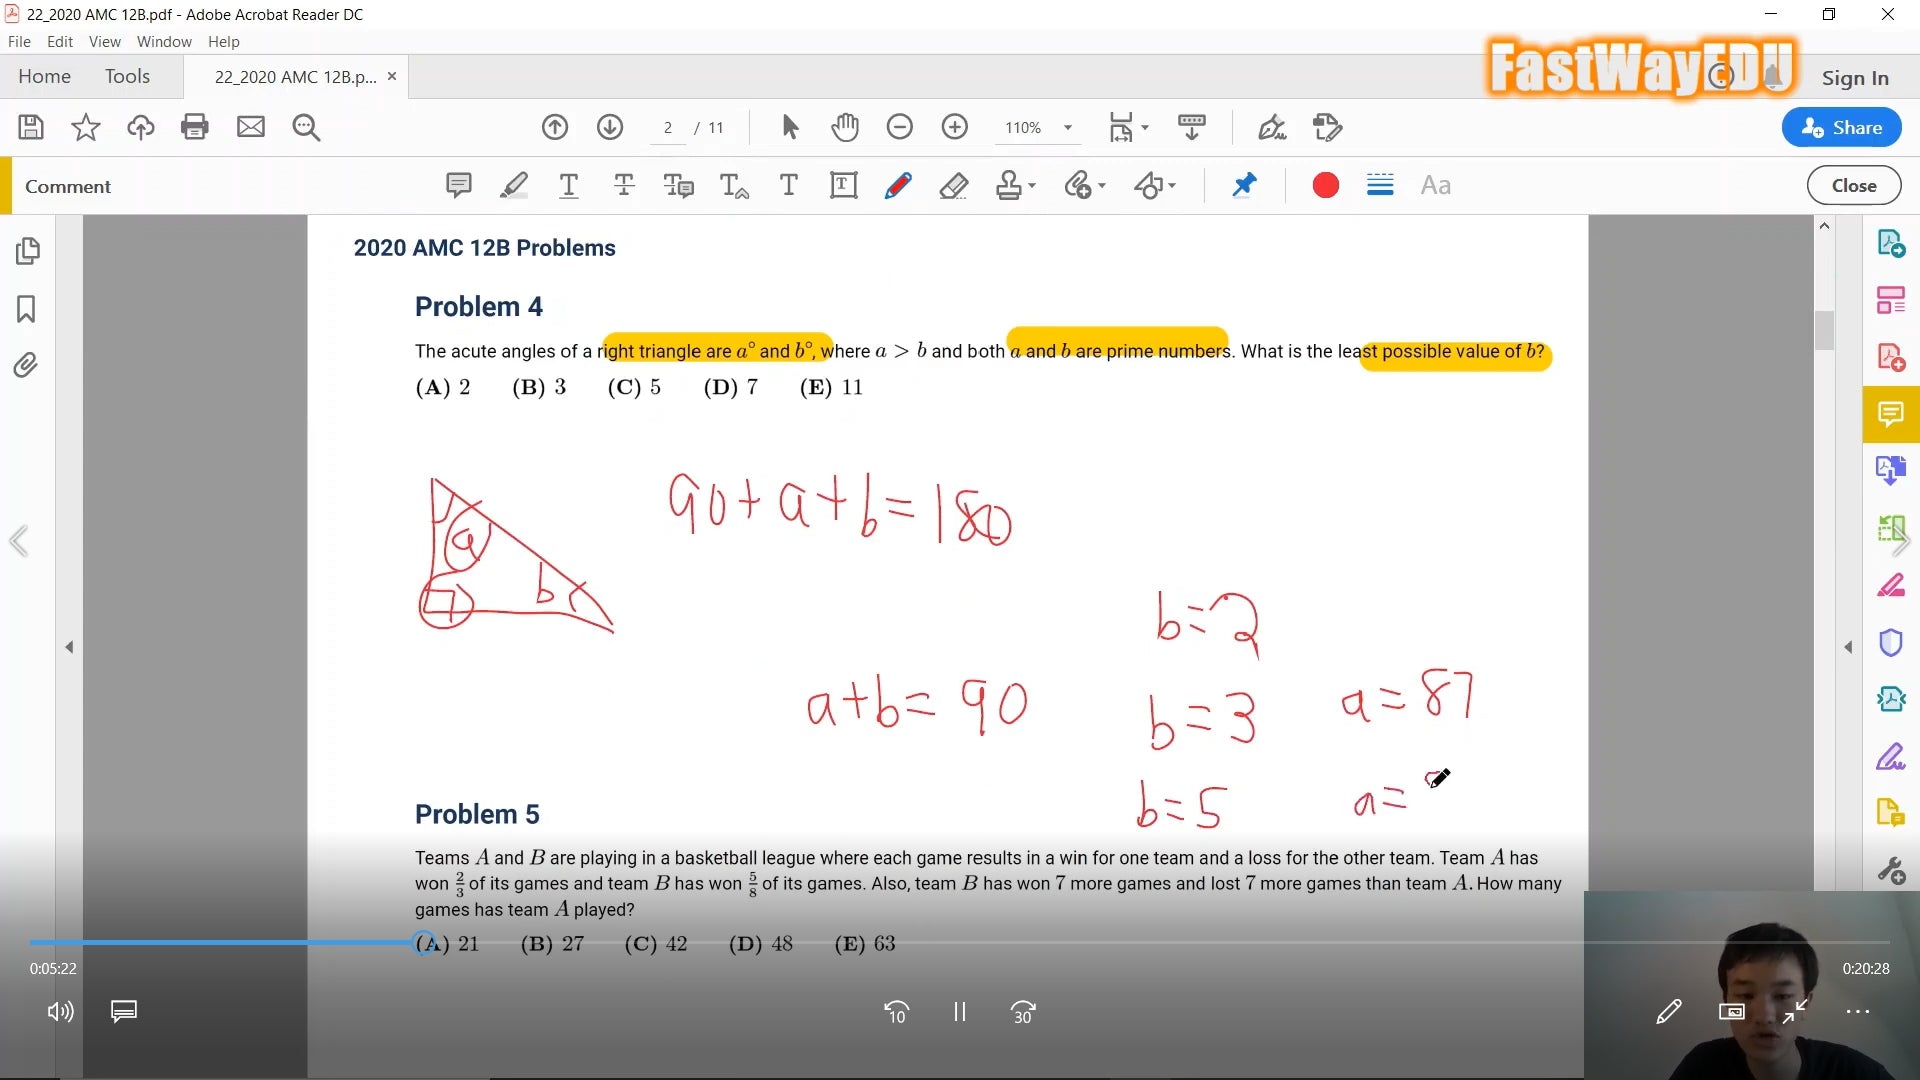Choose the Hand pan tool
Viewport: 1920px width, 1080px height.
[x=845, y=127]
